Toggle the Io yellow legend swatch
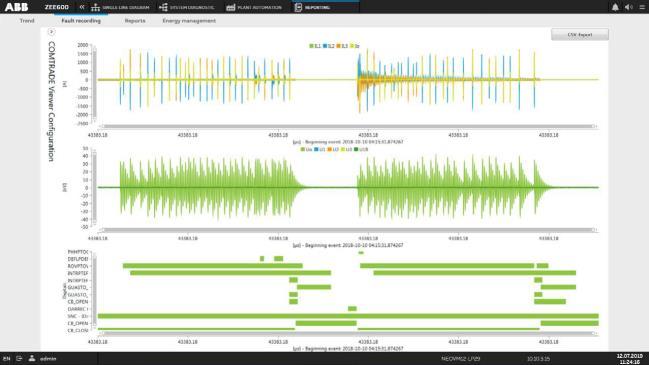Image resolution: width=649 pixels, height=365 pixels. [x=352, y=46]
